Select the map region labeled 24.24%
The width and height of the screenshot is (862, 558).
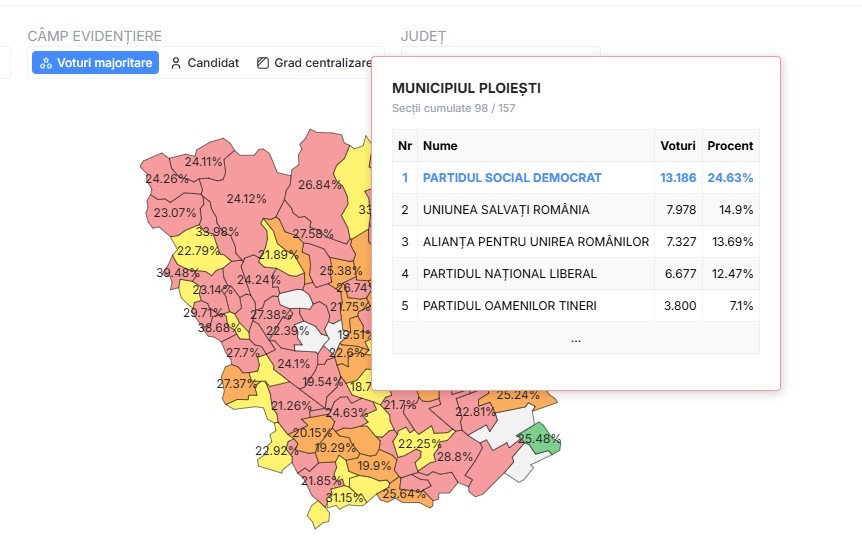258,279
